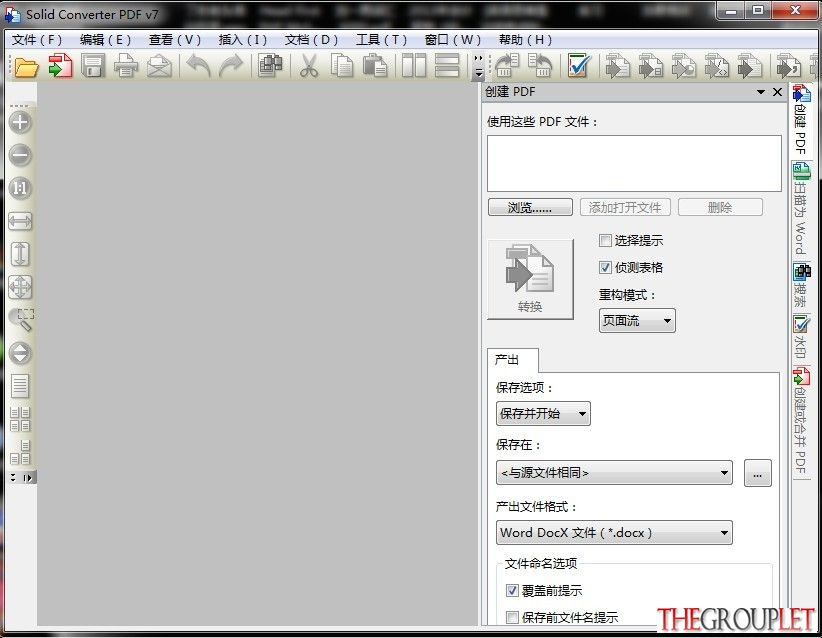Open a file with the folder icon
This screenshot has width=822, height=638.
(x=26, y=67)
